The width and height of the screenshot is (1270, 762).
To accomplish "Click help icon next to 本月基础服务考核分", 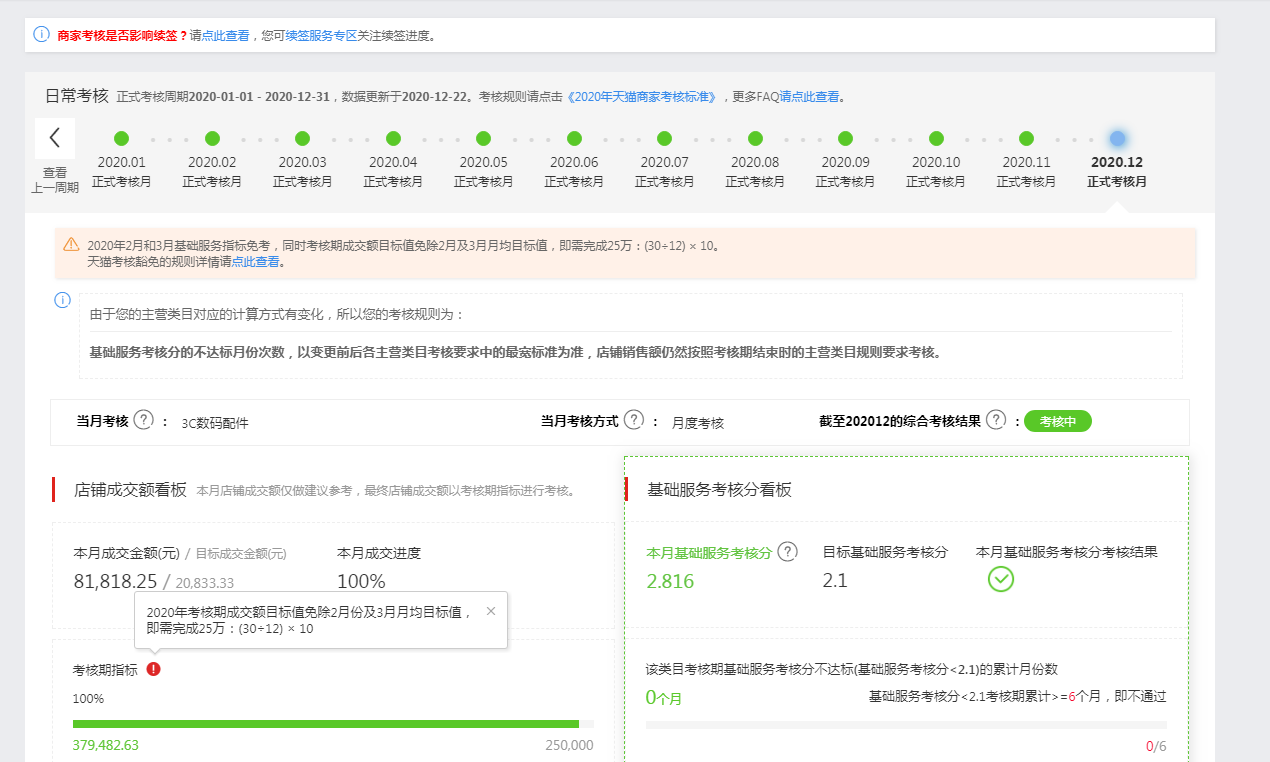I will tap(788, 551).
